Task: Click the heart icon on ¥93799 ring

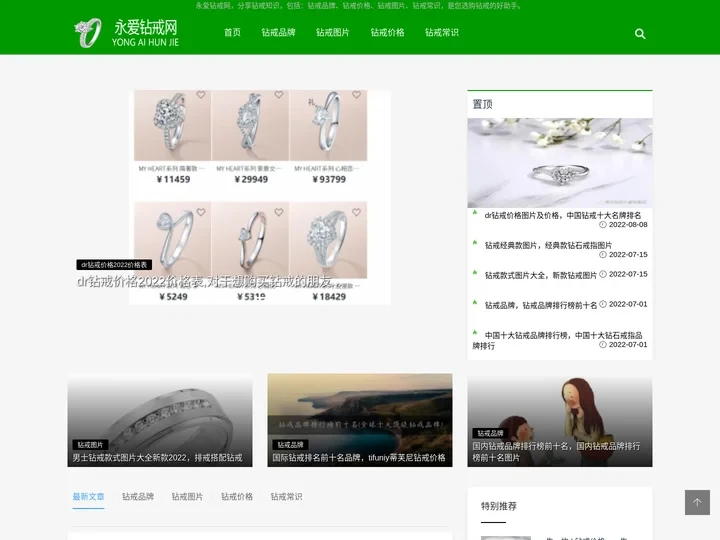Action: click(356, 95)
